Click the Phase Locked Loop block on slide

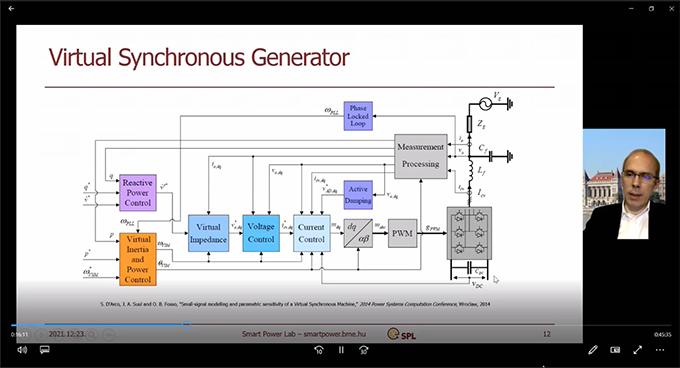click(358, 116)
